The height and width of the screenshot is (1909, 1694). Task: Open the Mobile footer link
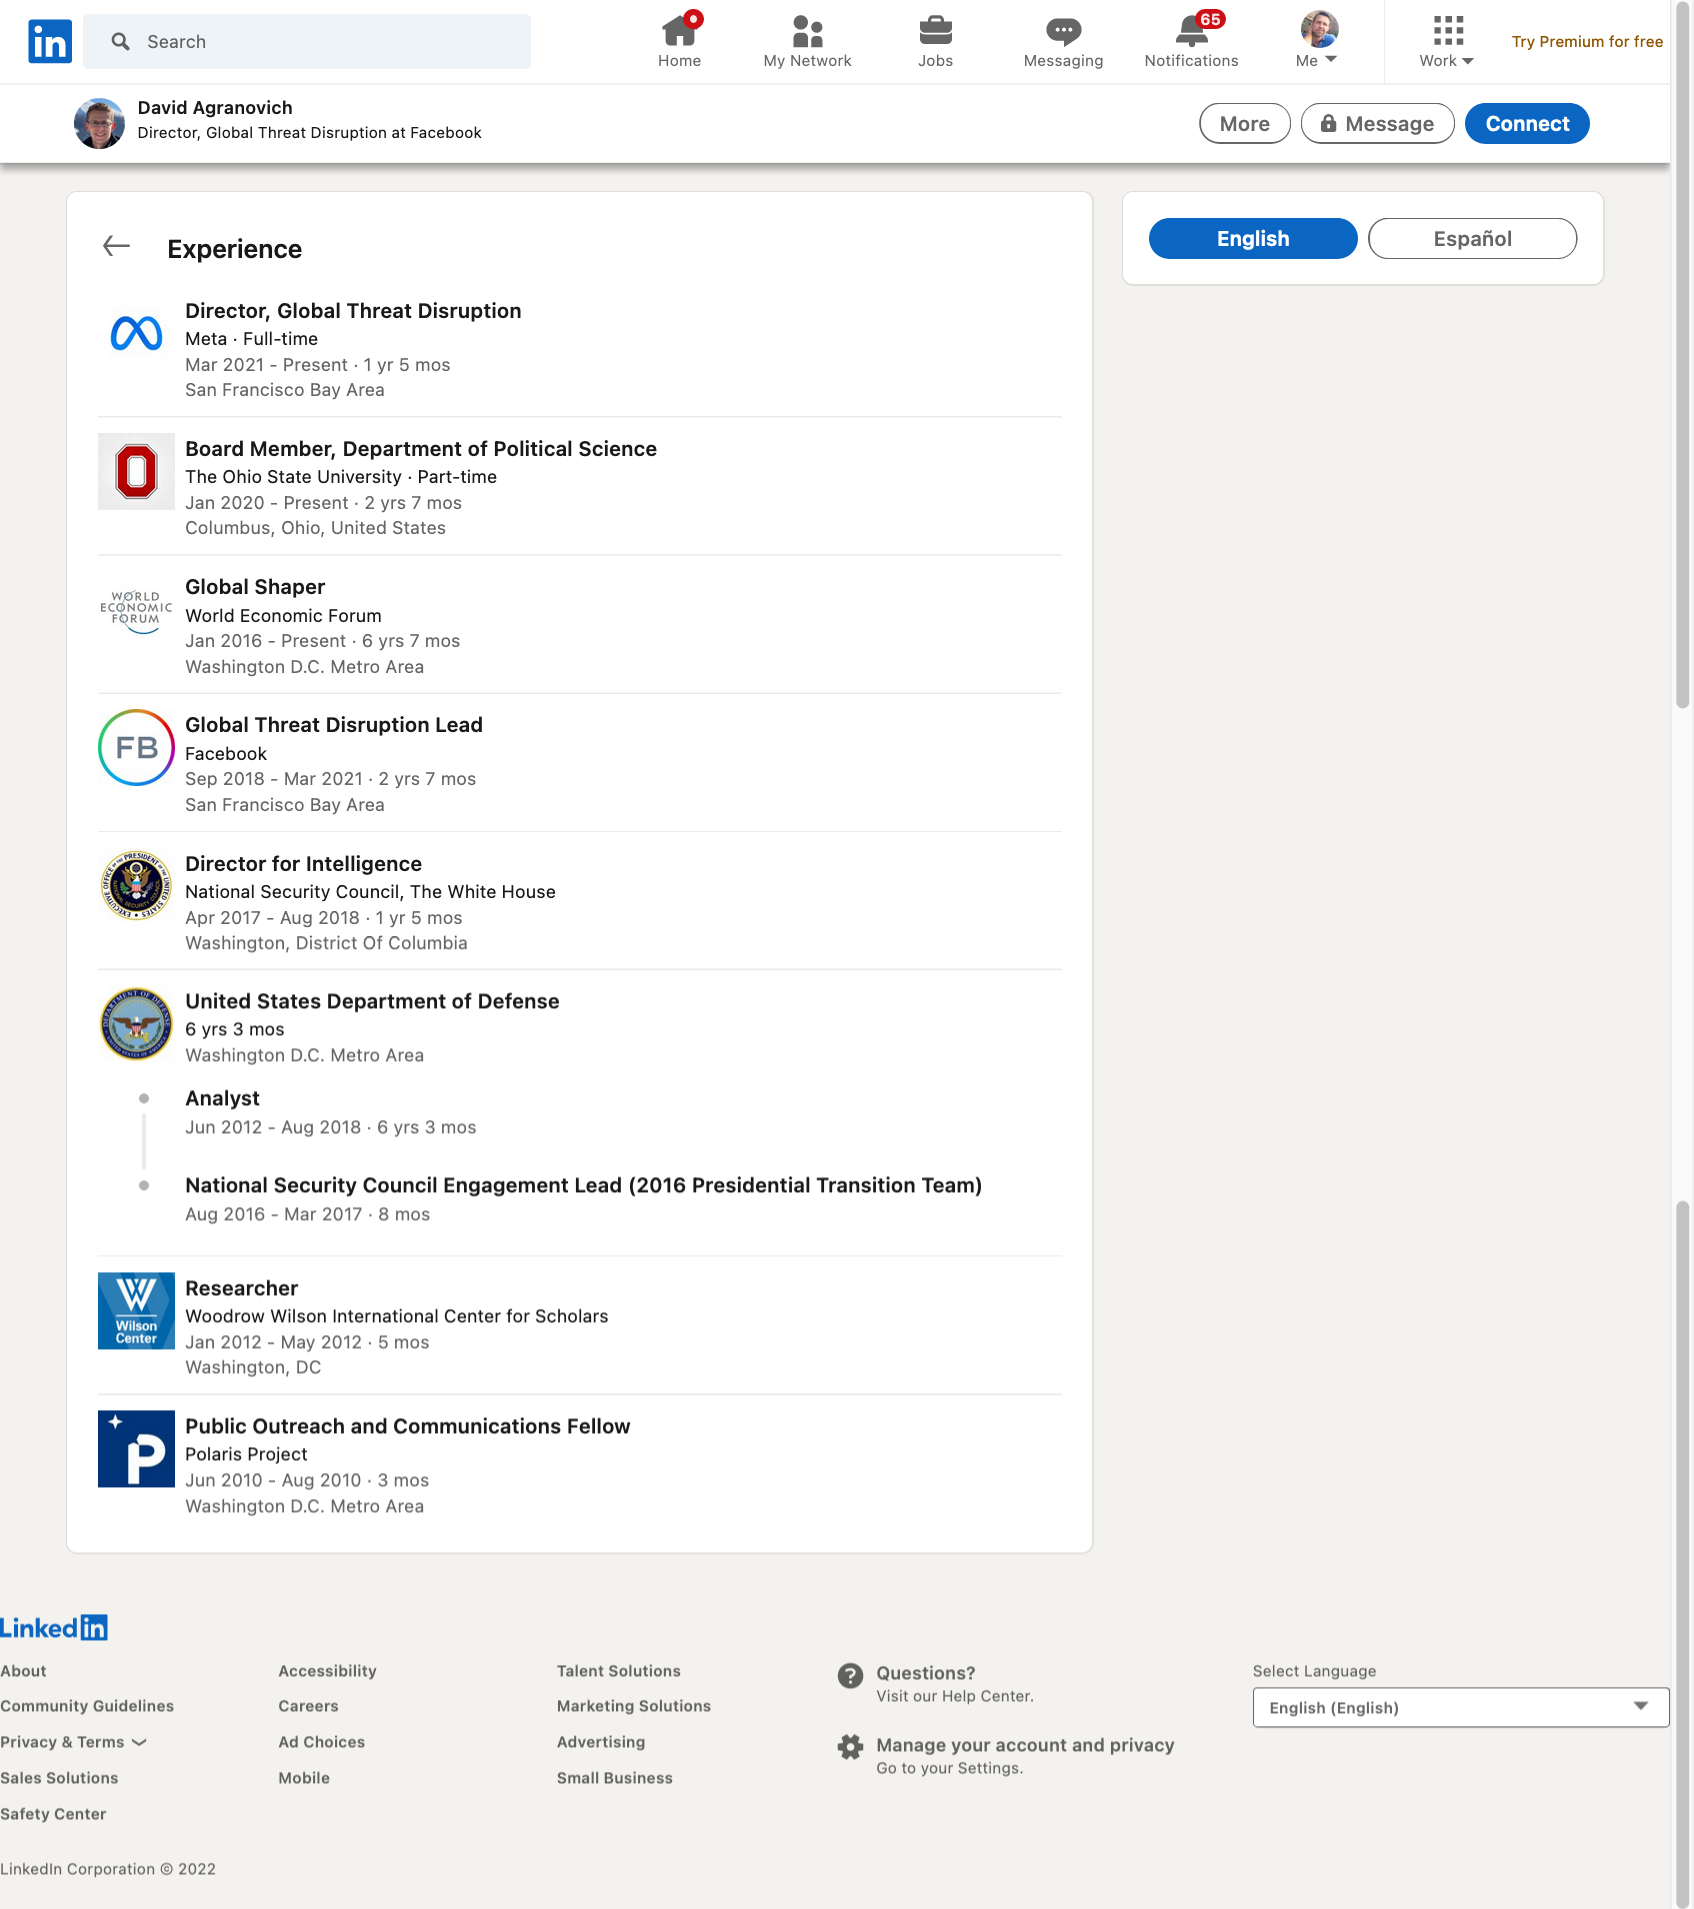[304, 1778]
